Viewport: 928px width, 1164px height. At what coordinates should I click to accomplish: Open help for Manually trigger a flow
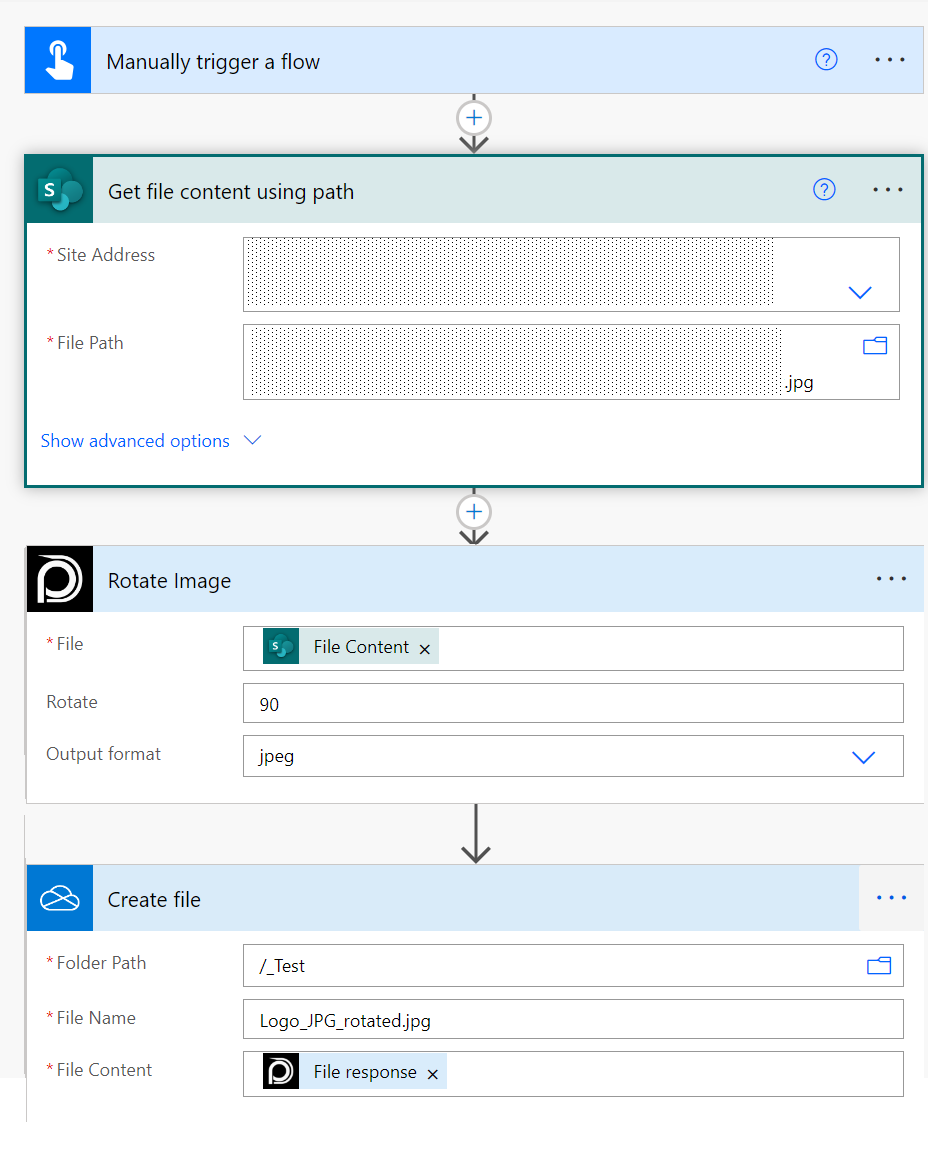click(826, 60)
